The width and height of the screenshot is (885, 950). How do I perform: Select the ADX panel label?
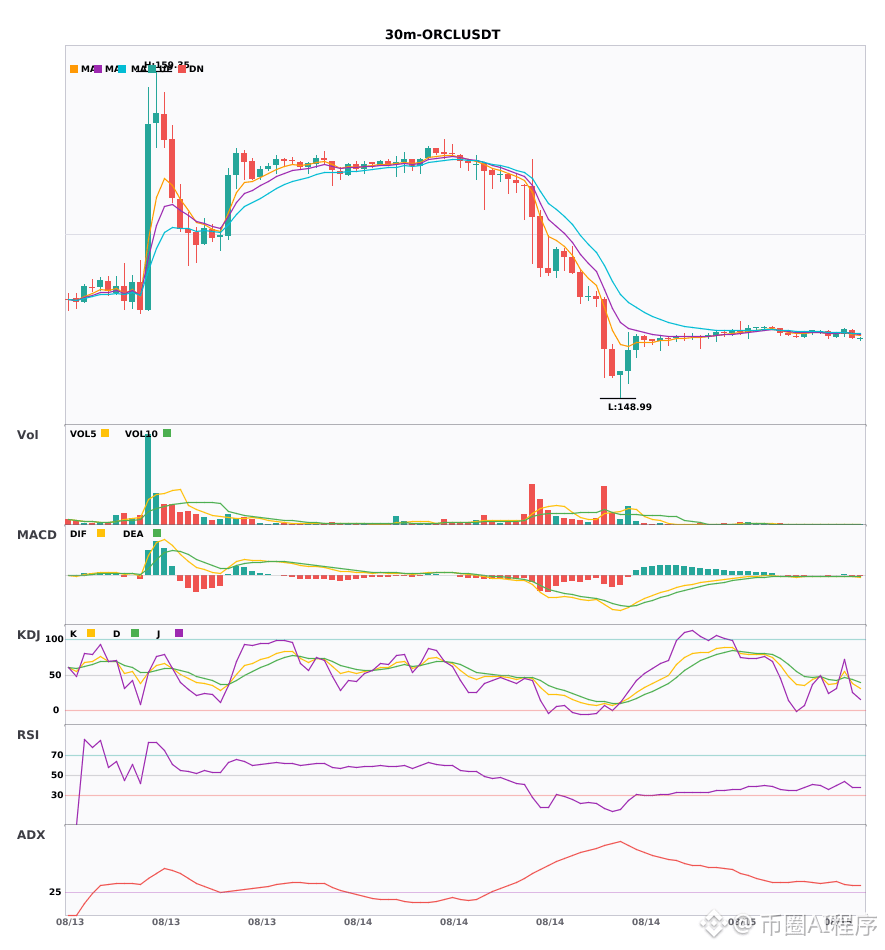[31, 835]
